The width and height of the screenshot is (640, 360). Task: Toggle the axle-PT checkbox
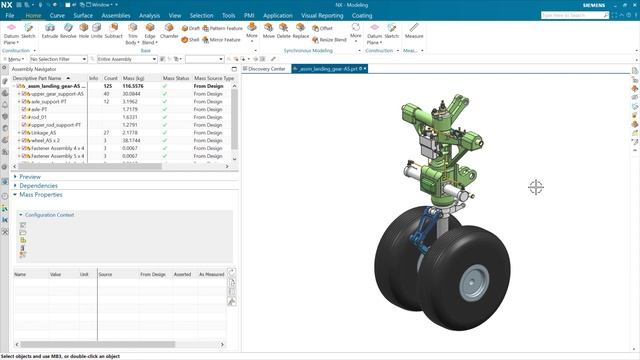[x=24, y=109]
